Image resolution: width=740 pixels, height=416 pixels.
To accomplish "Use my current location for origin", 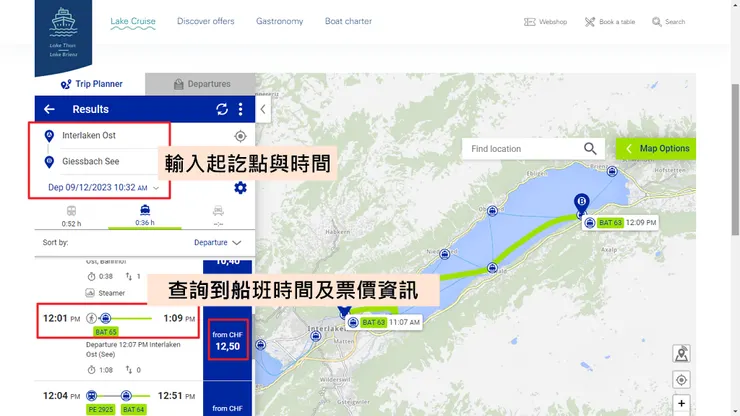I will pos(240,136).
